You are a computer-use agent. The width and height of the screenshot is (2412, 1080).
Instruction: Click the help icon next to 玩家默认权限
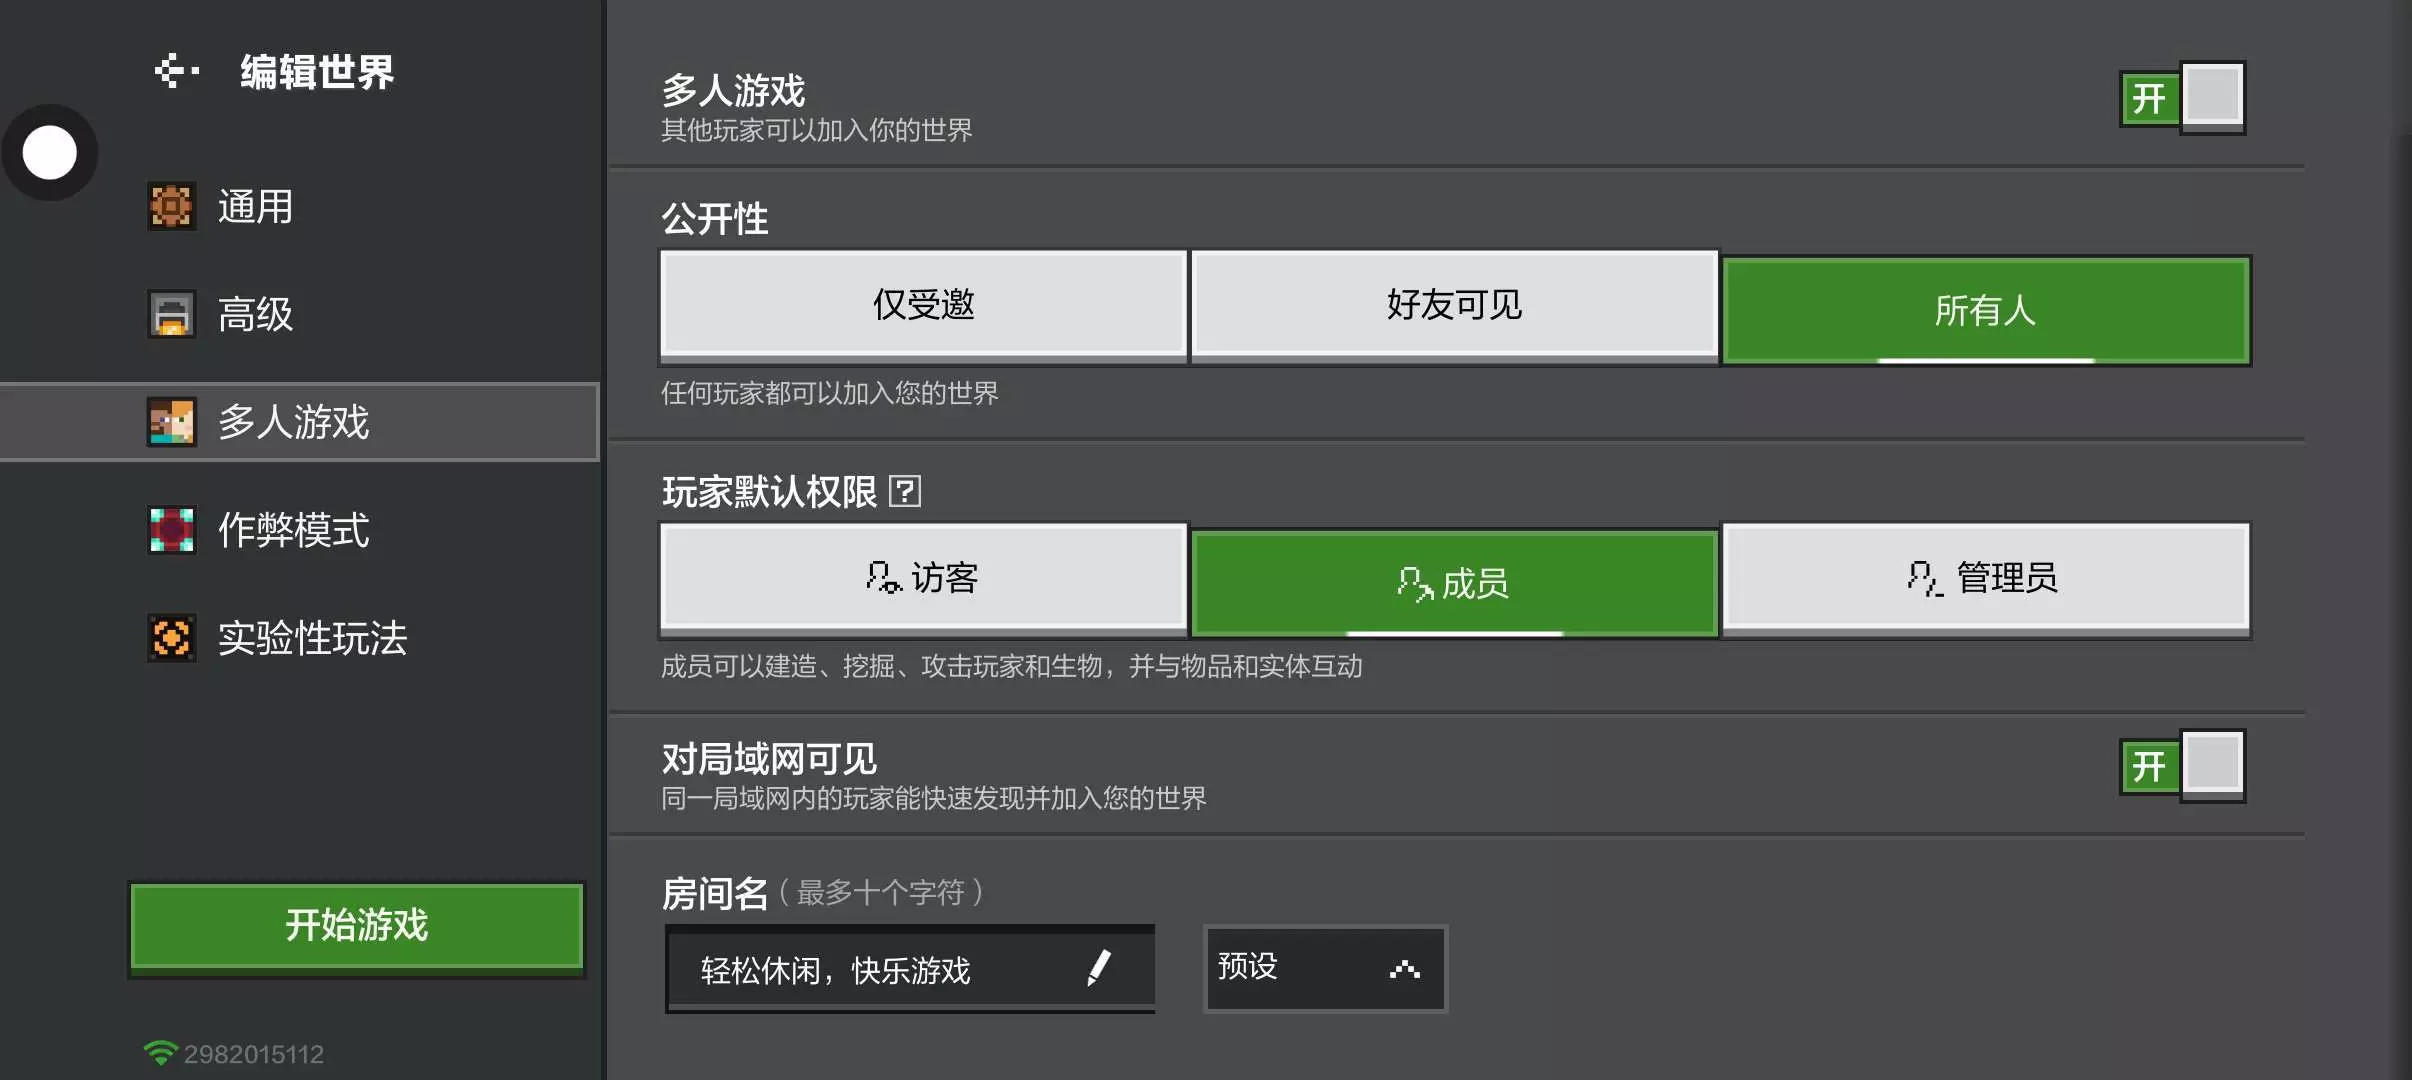coord(904,491)
